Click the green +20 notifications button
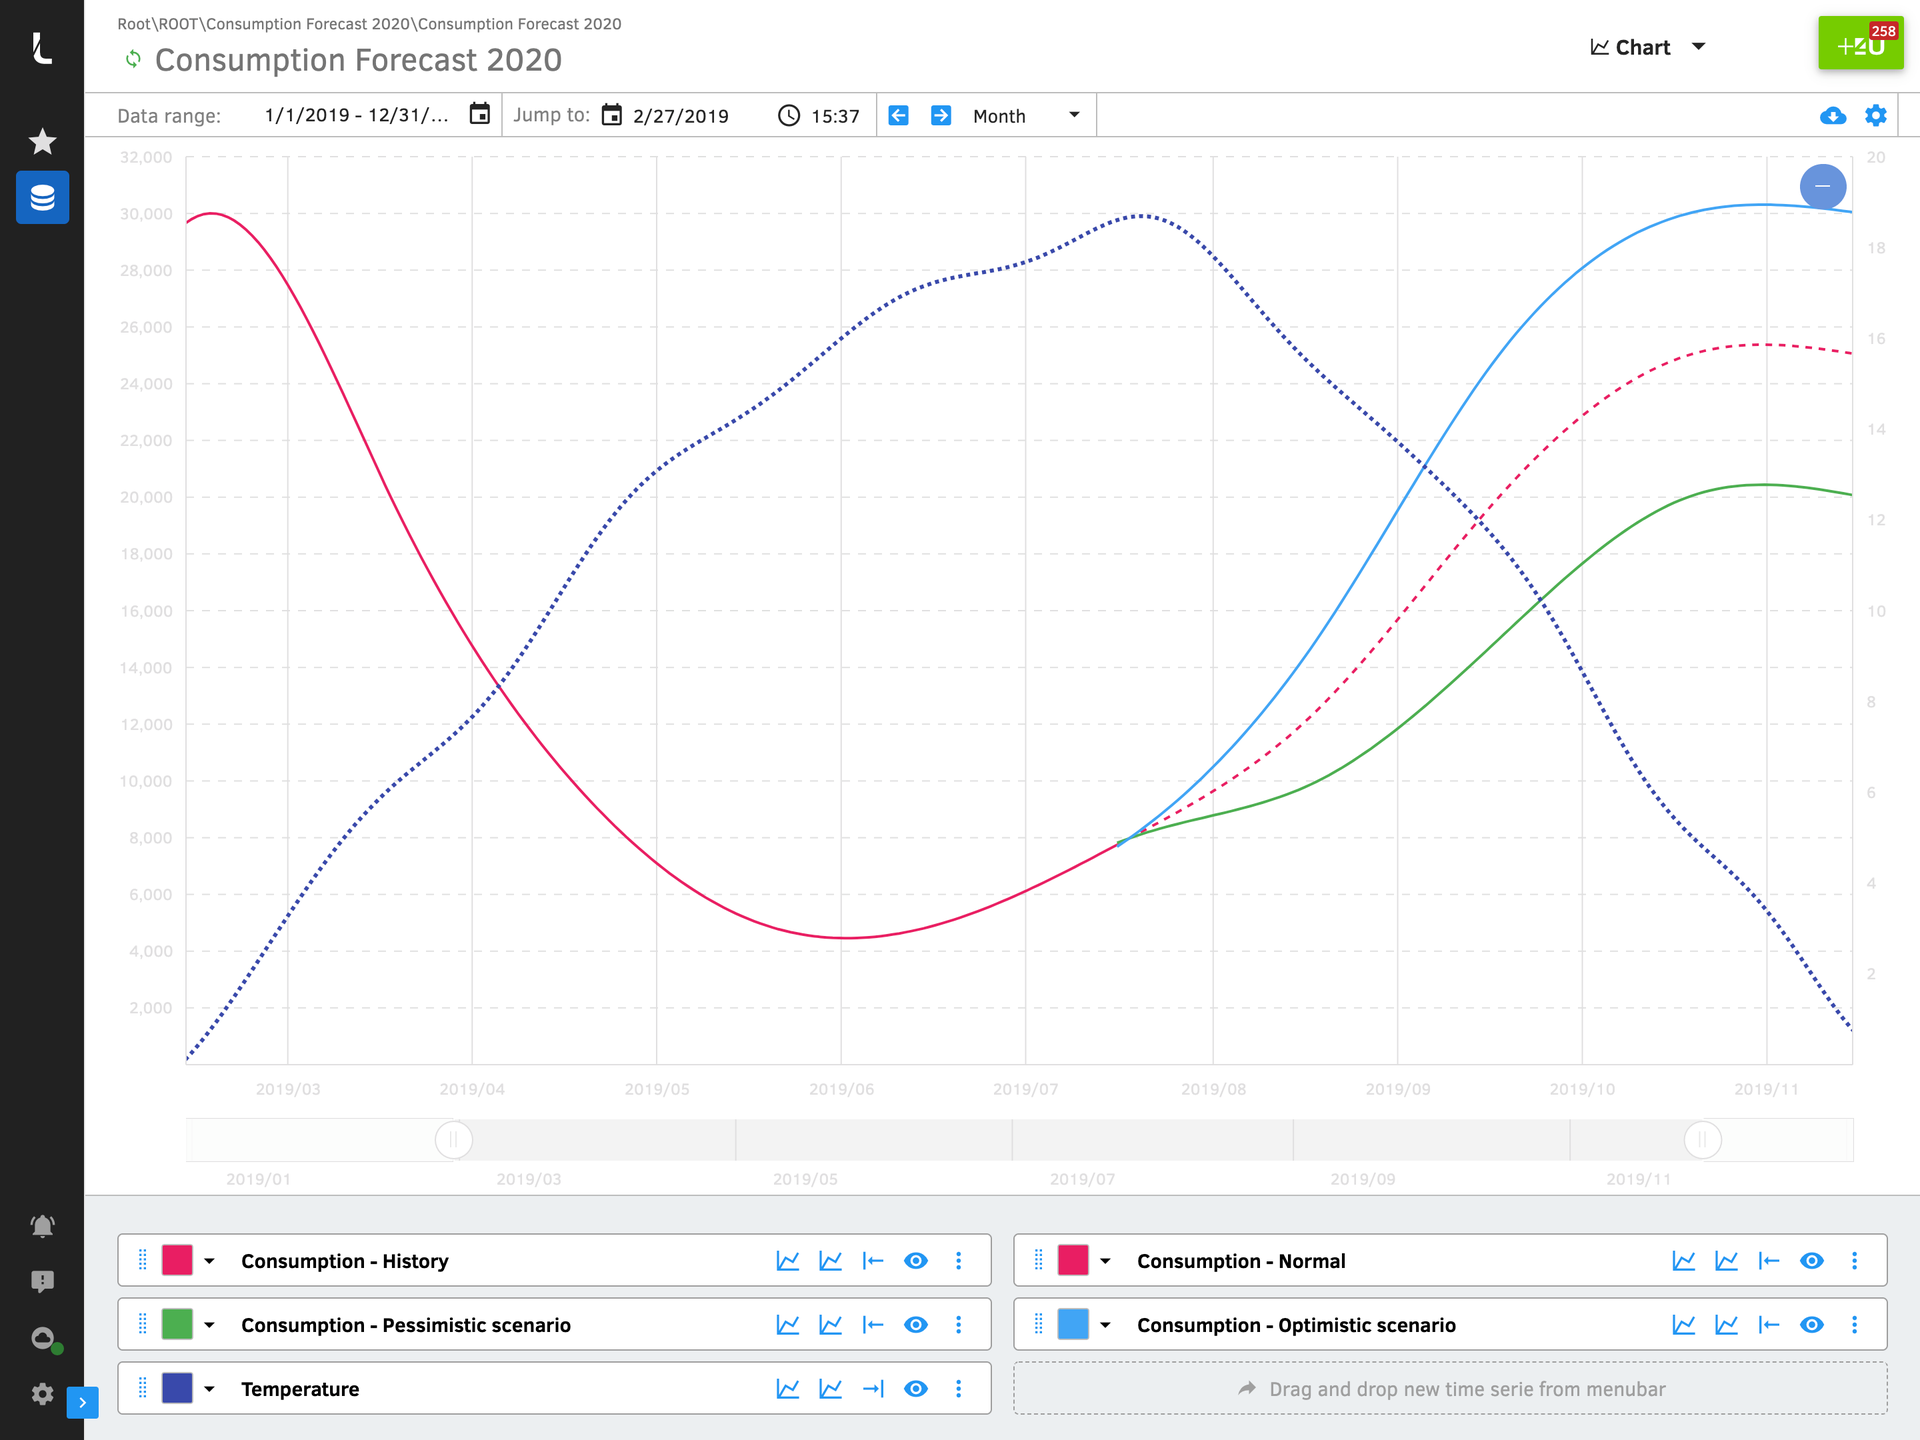 (x=1859, y=44)
